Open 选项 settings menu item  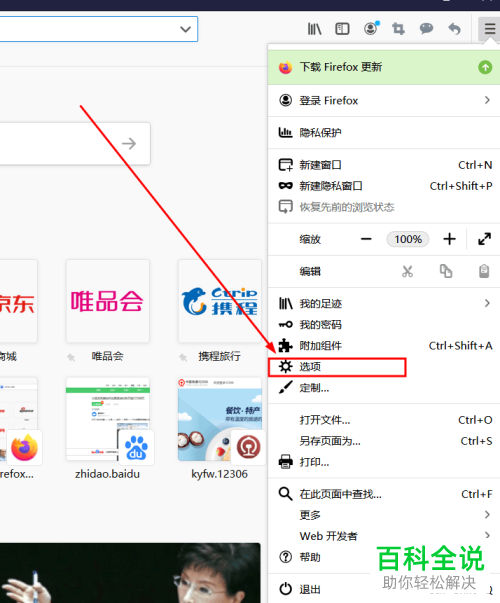tap(384, 367)
